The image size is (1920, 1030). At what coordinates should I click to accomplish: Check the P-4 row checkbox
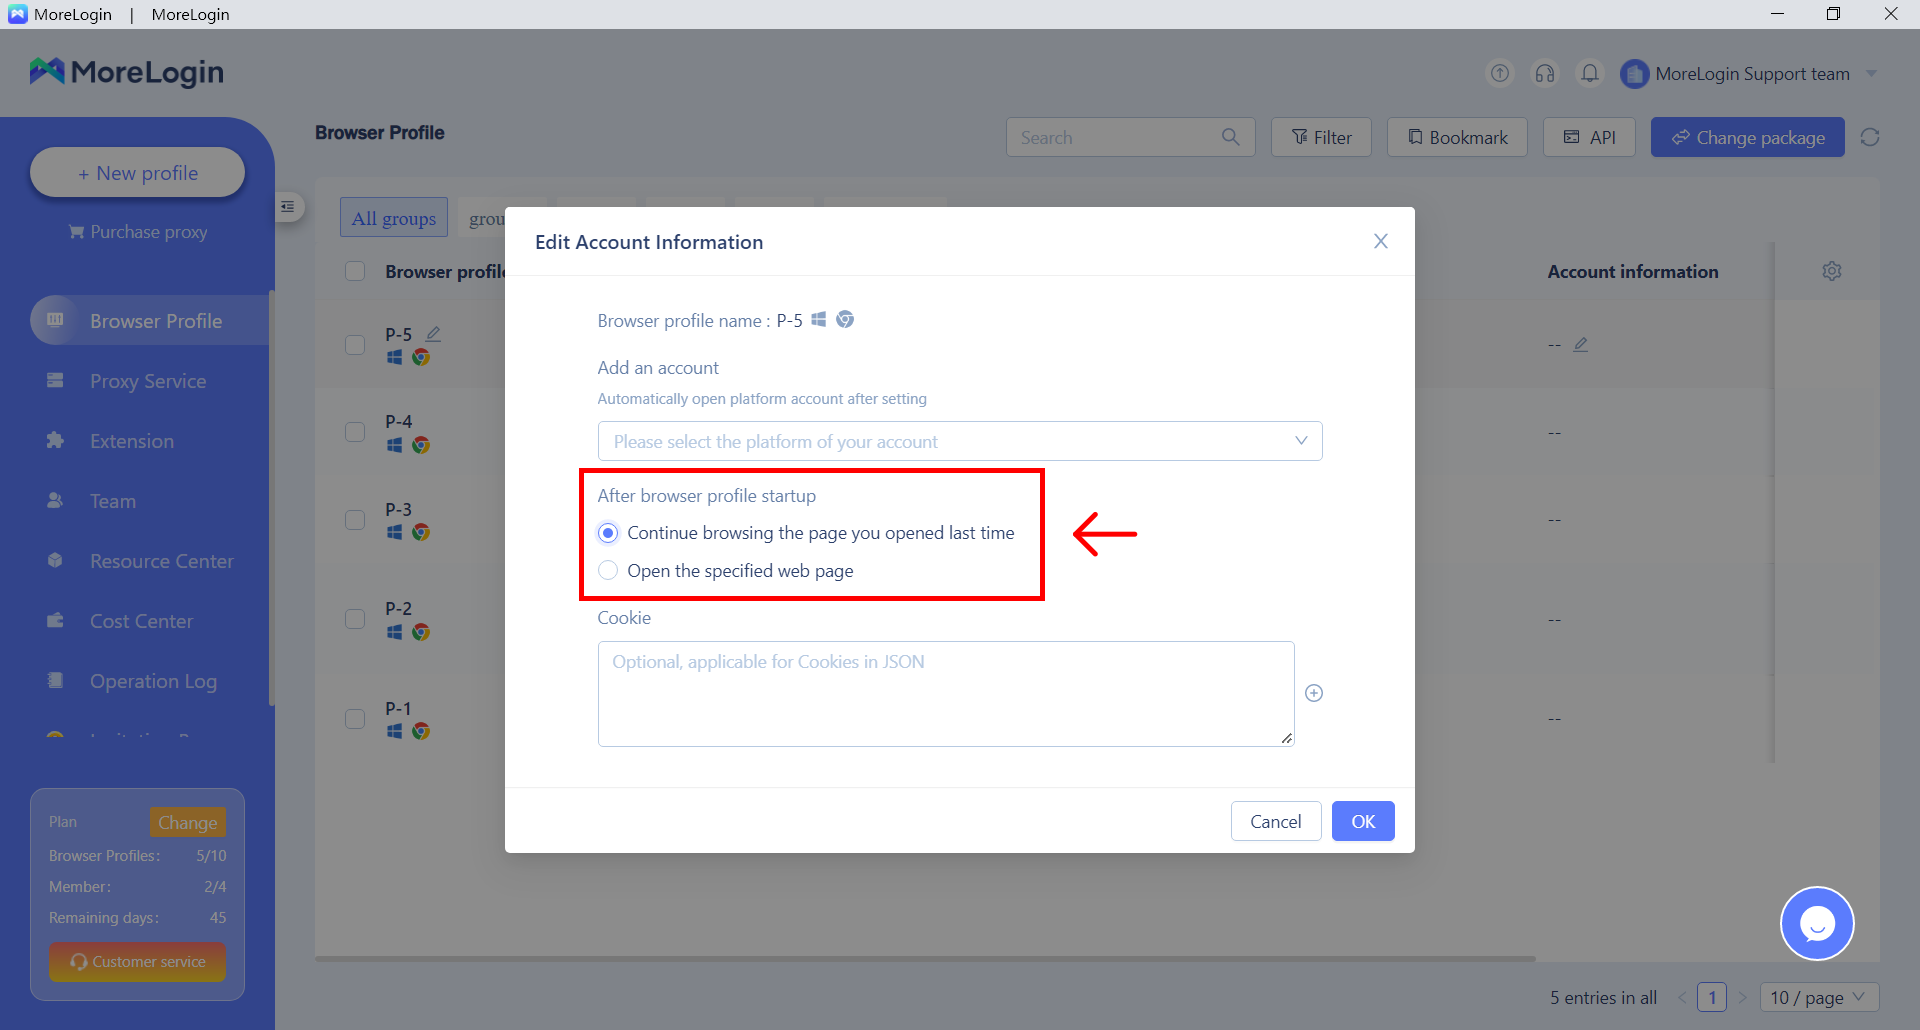[x=355, y=432]
